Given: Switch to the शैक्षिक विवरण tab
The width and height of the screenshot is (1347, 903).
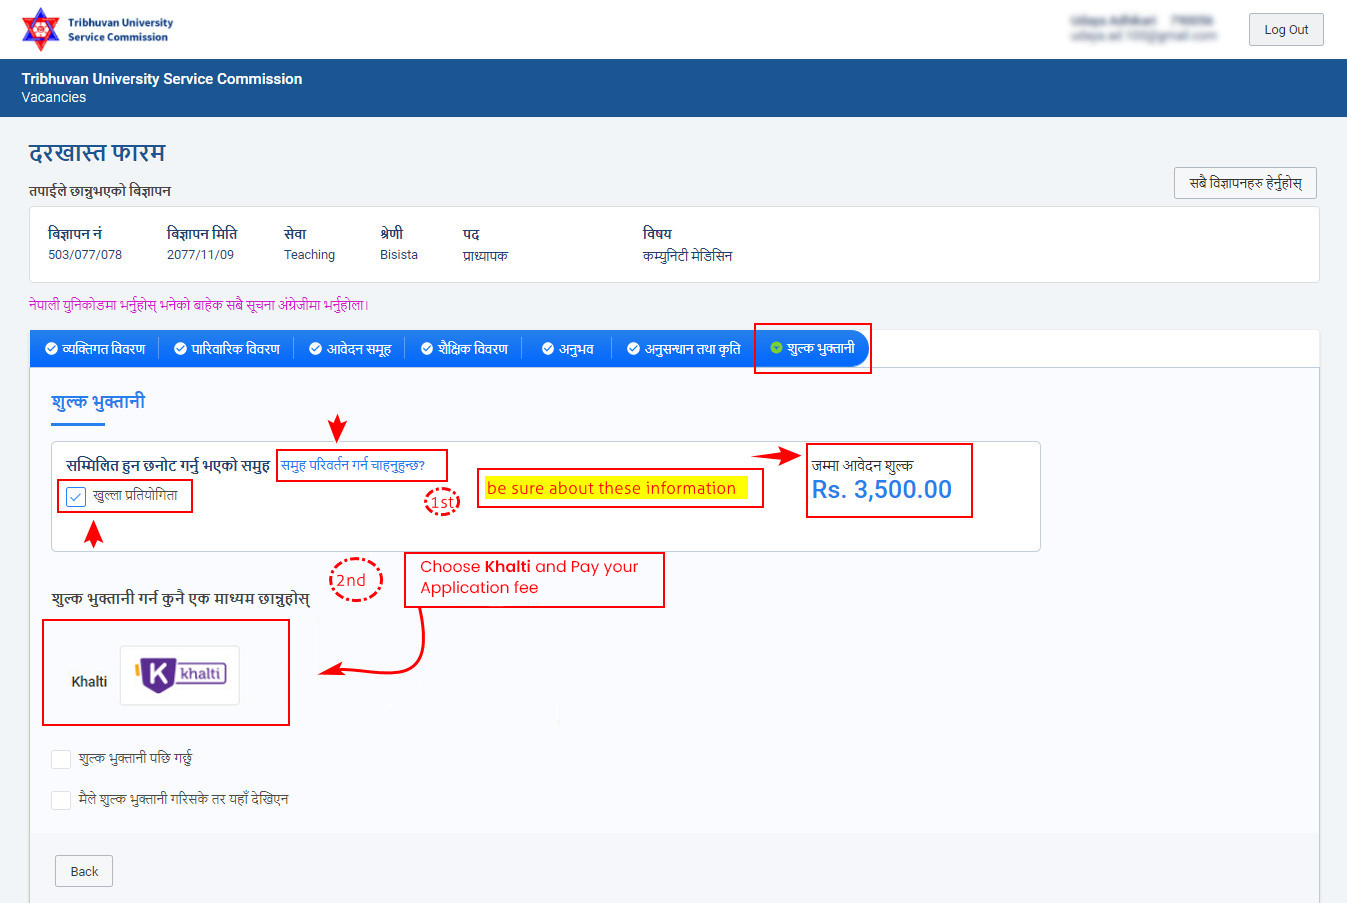Looking at the screenshot, I should [x=464, y=349].
